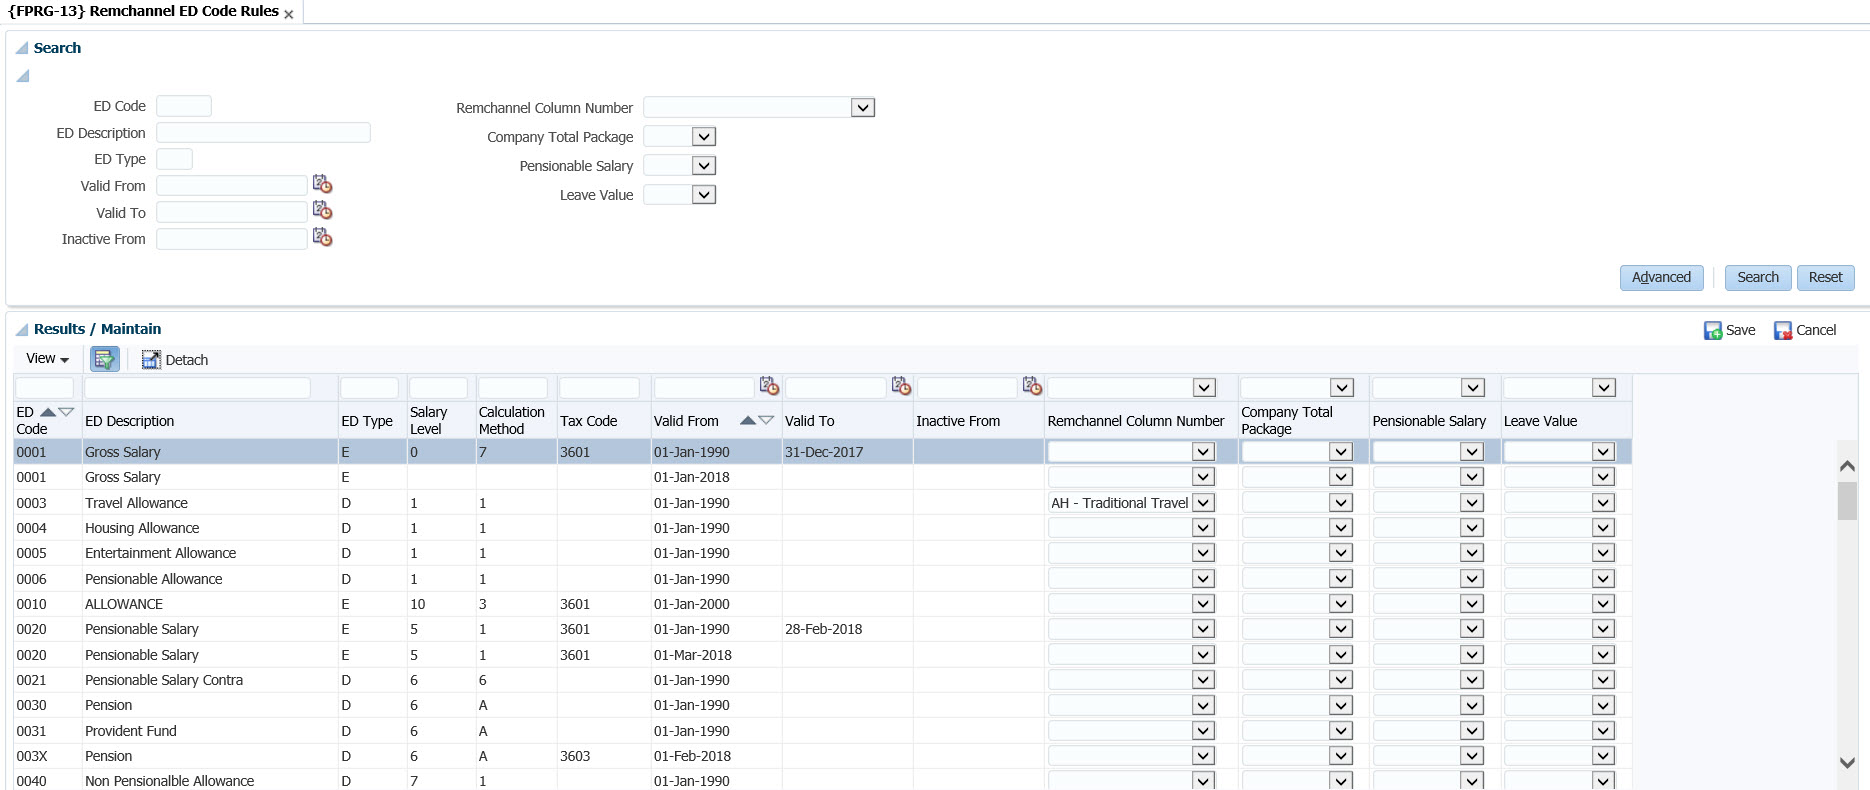
Task: Click the ED Description search input field
Action: point(263,133)
